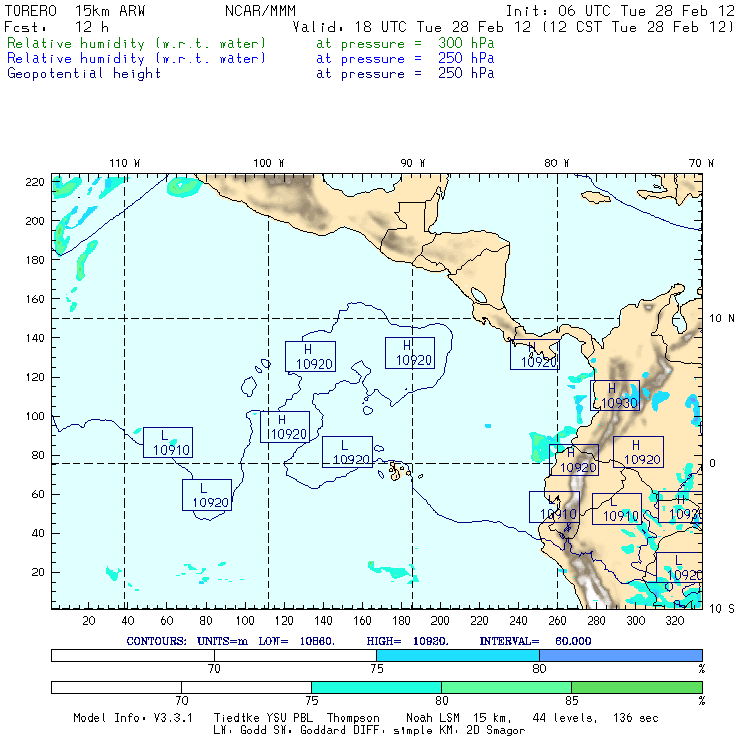This screenshot has height=740, width=740.
Task: Click the "110 W" longitude label
Action: pyautogui.click(x=125, y=163)
